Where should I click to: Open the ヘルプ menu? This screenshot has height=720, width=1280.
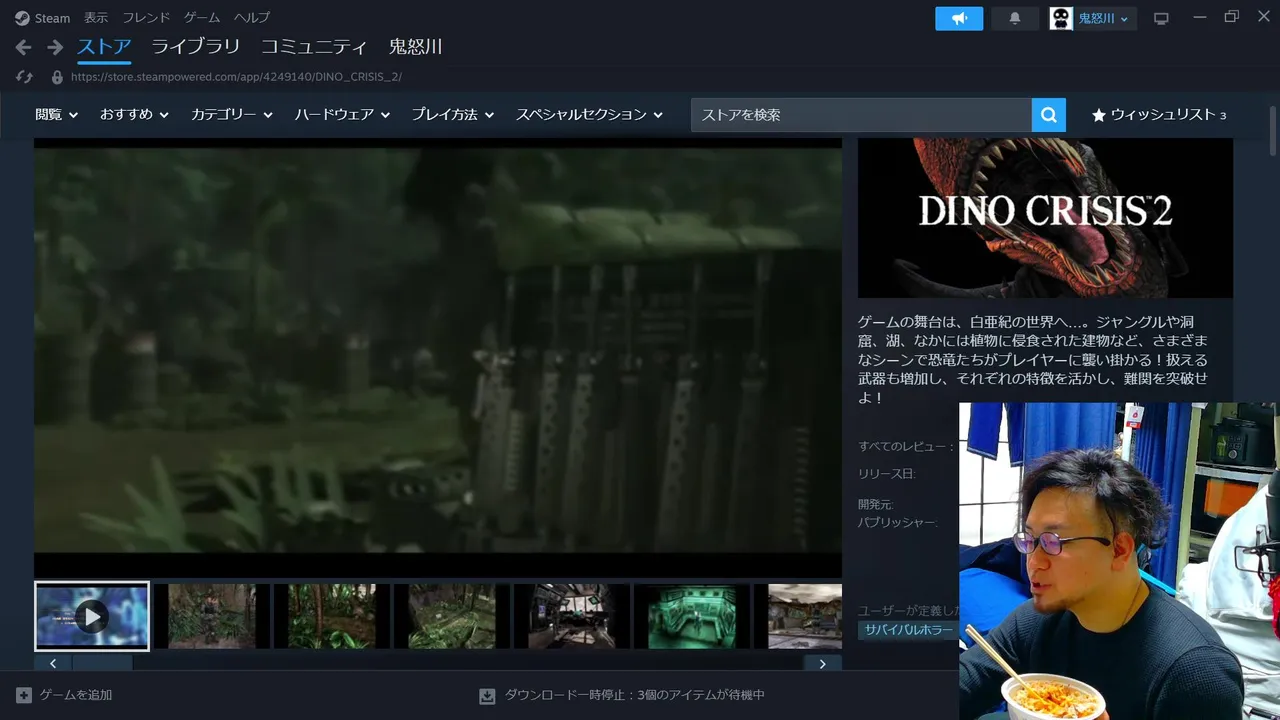[252, 18]
